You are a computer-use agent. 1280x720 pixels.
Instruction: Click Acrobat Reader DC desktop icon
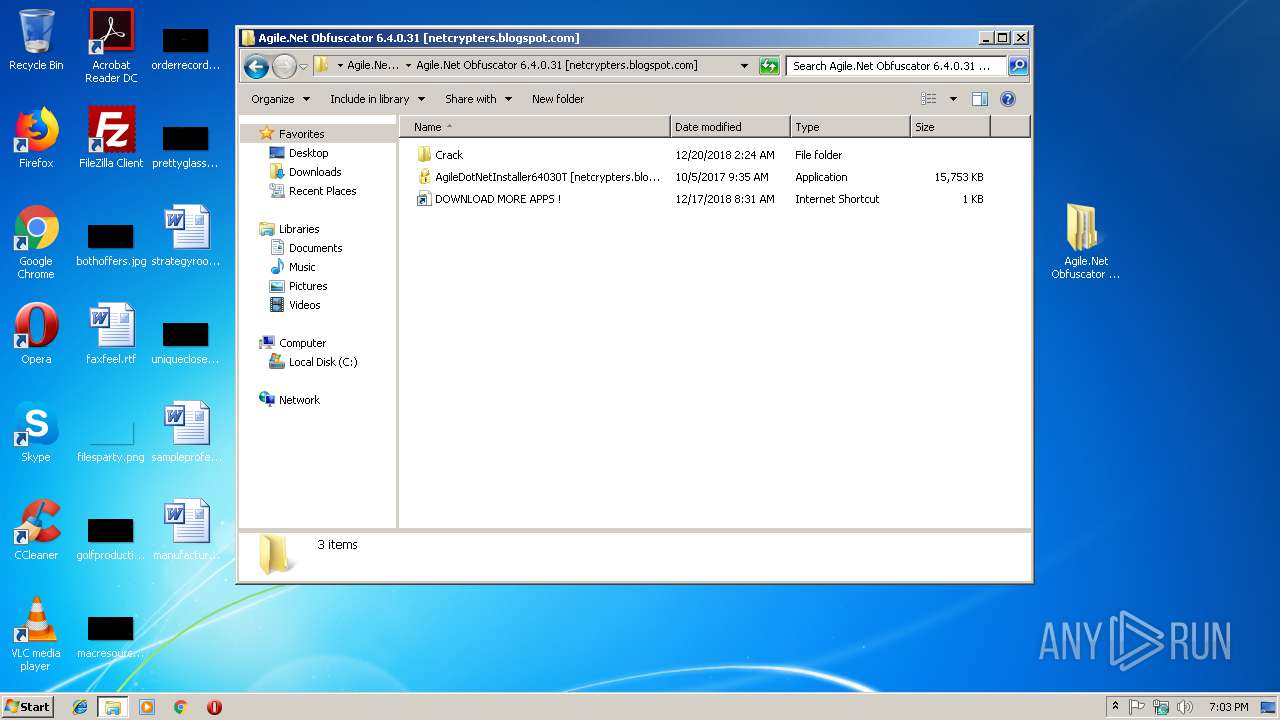point(111,45)
